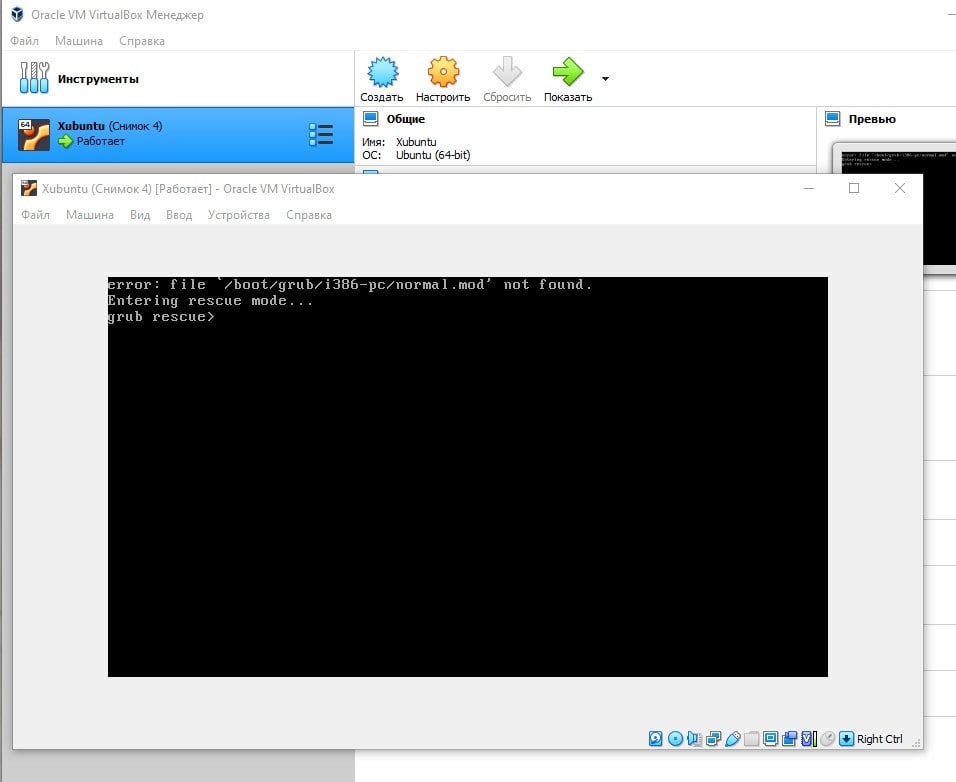
Task: Click the Xubuntu name value in Общие
Action: pyautogui.click(x=416, y=142)
